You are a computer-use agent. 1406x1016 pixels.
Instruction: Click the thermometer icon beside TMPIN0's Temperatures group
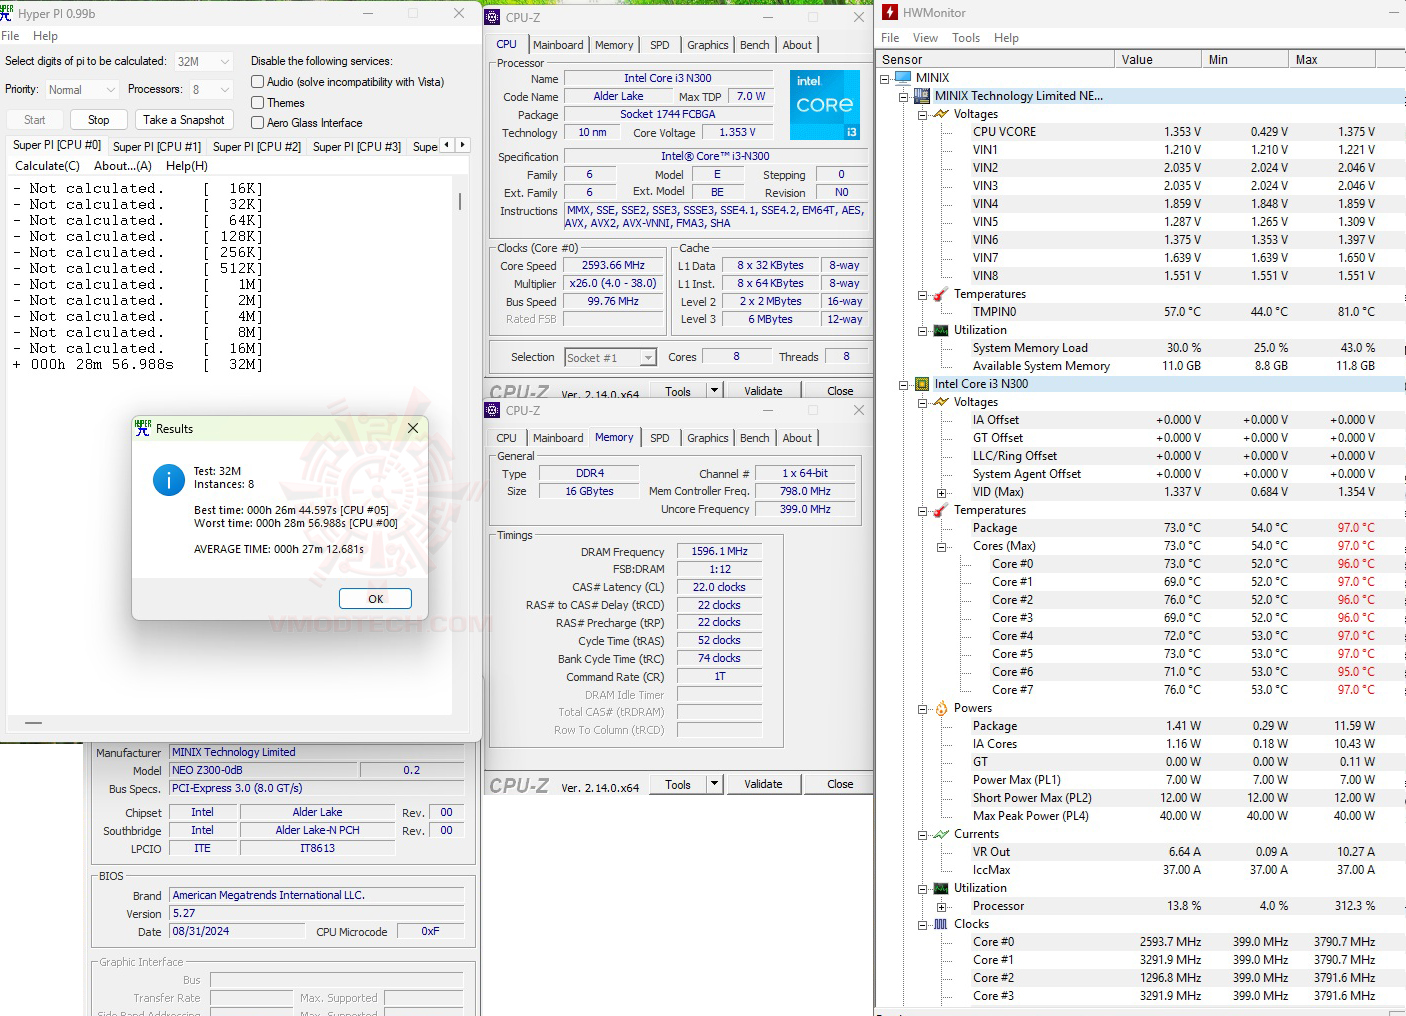940,294
